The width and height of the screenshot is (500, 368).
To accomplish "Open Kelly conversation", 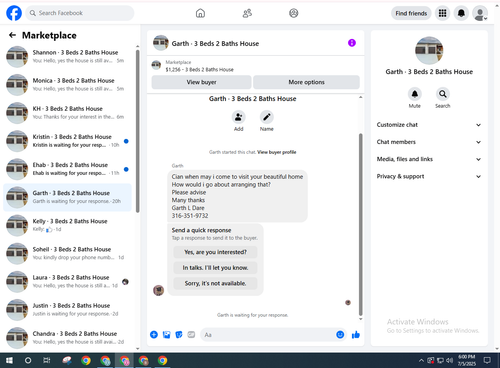I will click(x=68, y=225).
